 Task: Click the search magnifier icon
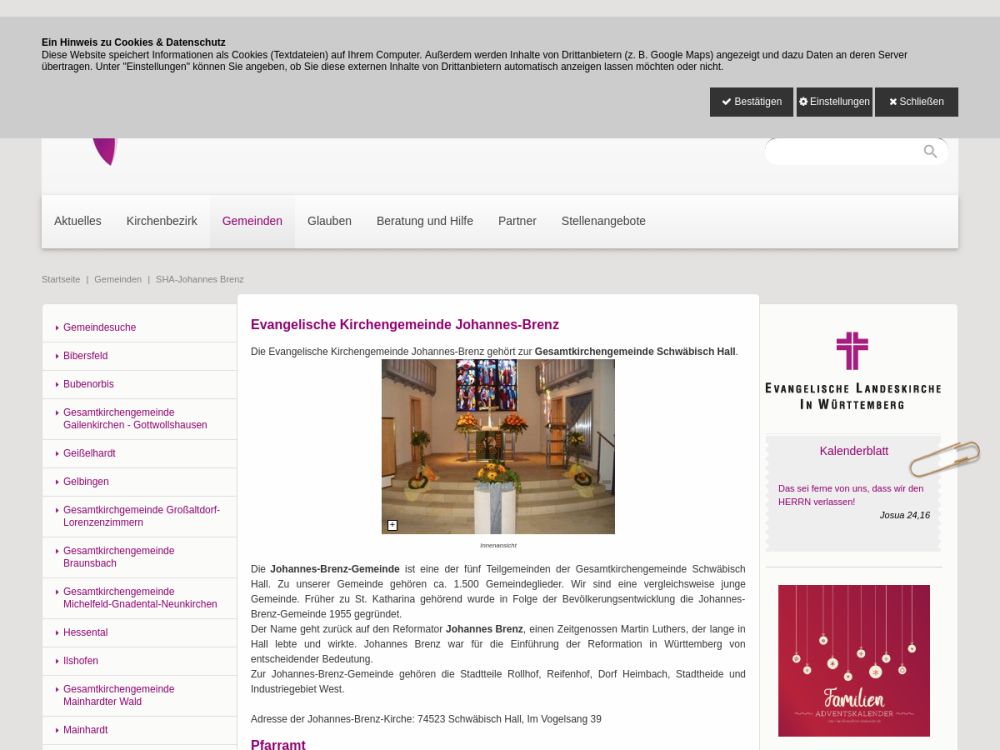point(930,151)
